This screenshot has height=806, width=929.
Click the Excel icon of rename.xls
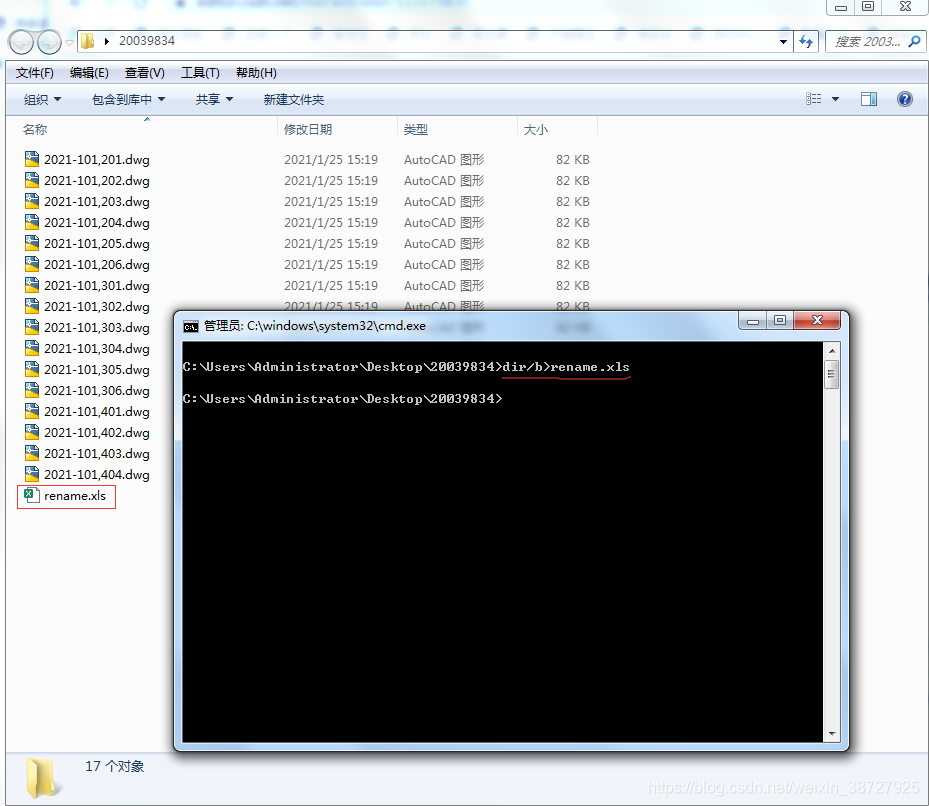pyautogui.click(x=31, y=495)
